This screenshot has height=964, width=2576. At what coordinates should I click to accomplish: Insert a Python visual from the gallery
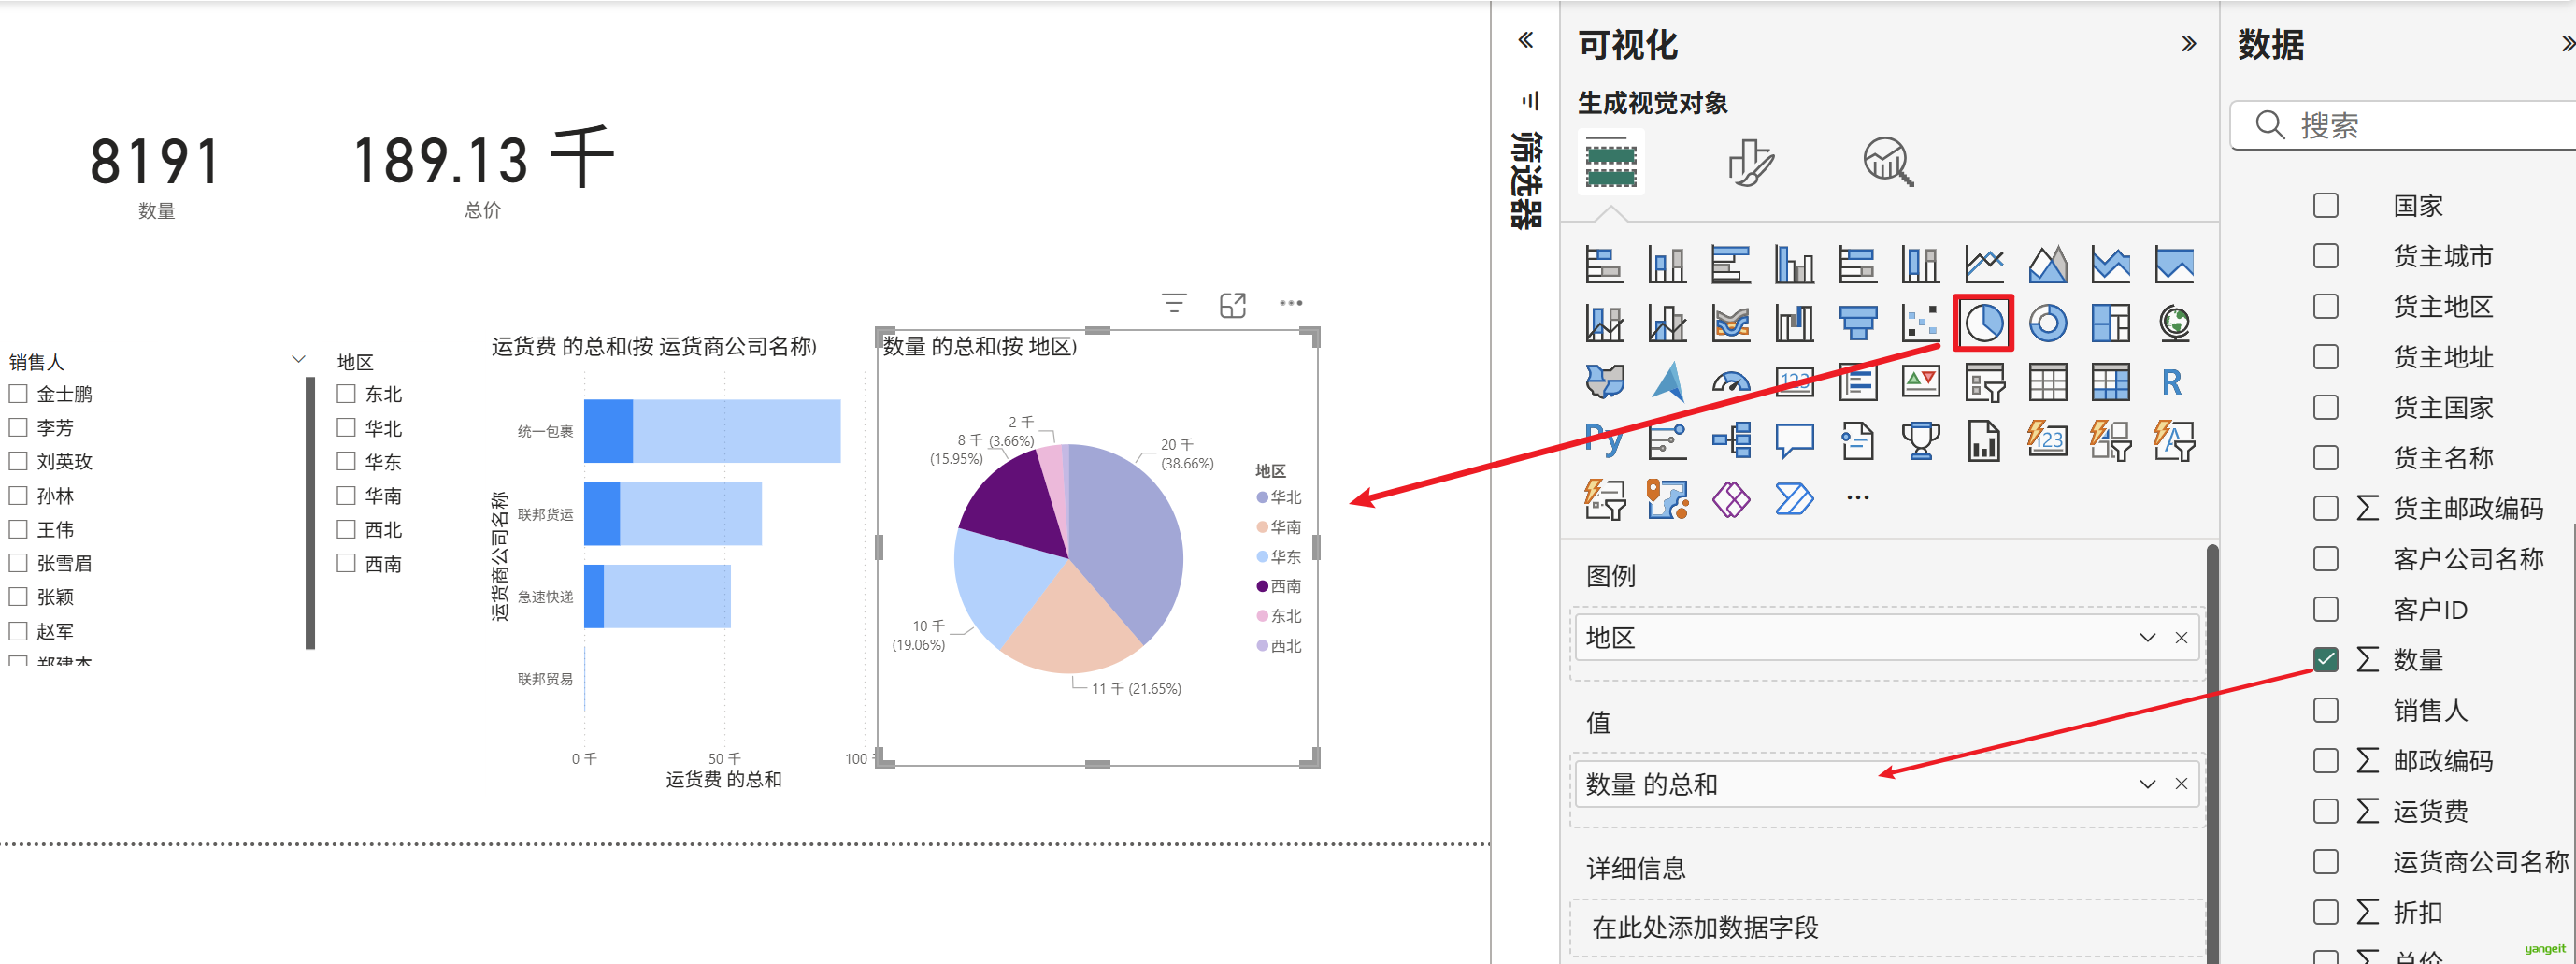click(1604, 440)
